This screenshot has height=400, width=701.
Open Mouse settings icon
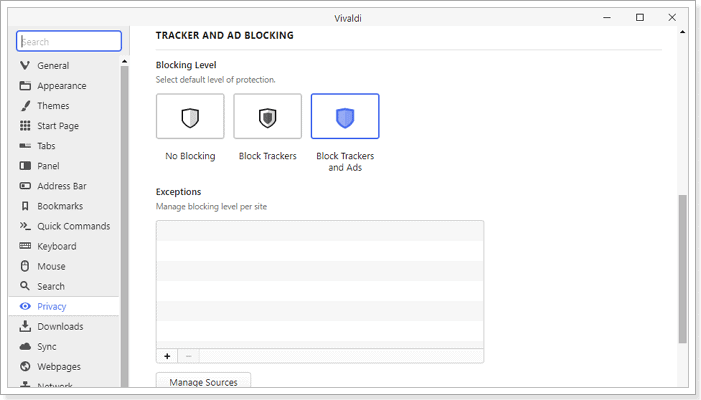(25, 266)
